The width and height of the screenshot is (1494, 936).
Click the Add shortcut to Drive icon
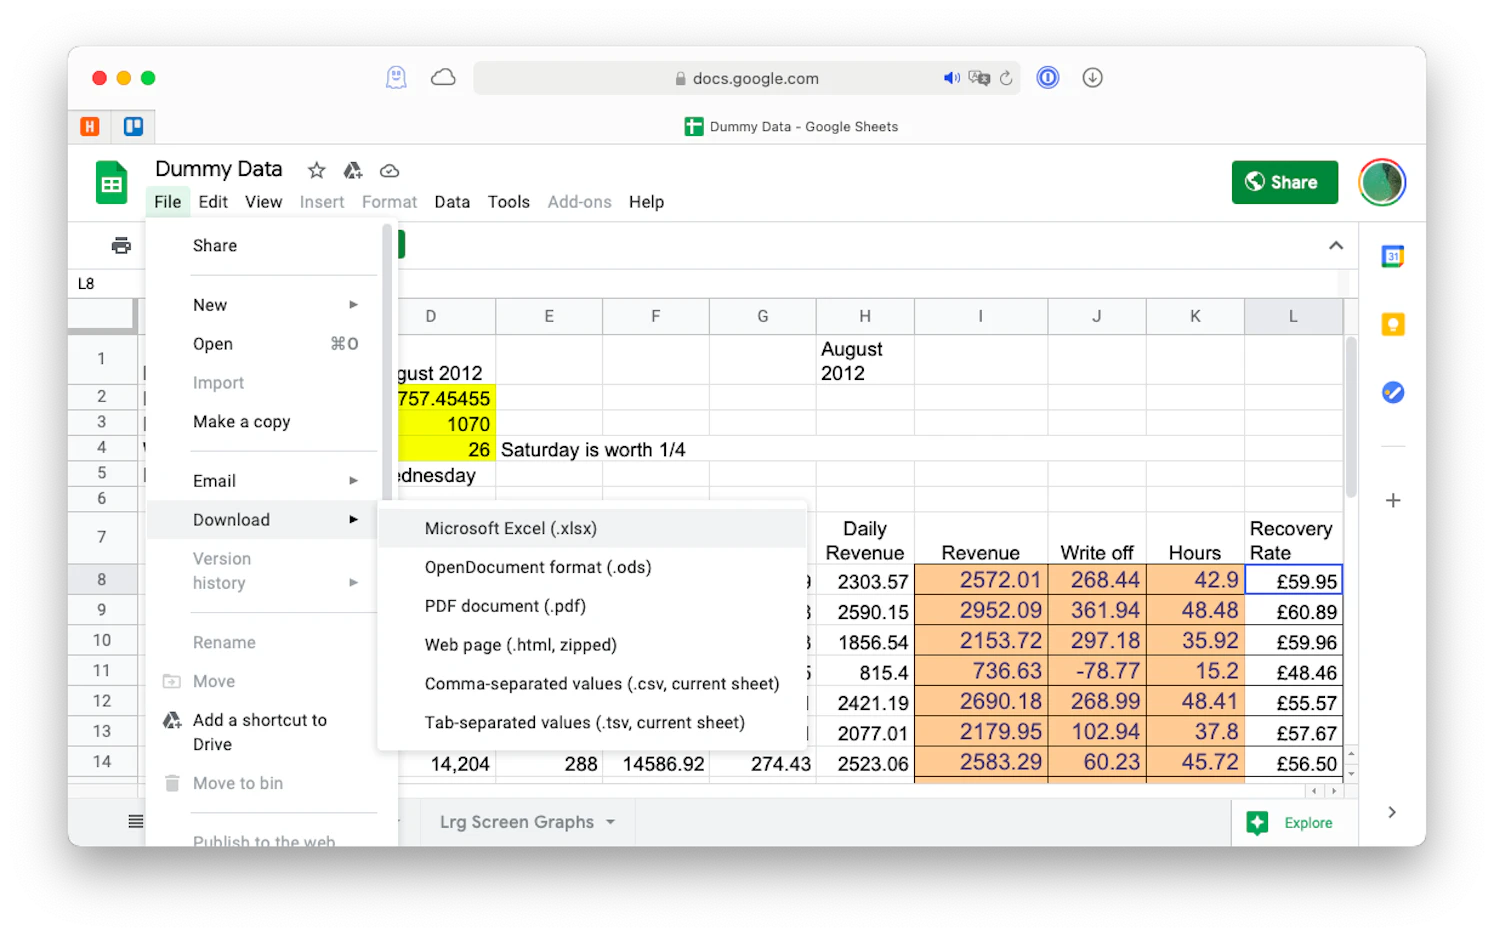point(172,720)
